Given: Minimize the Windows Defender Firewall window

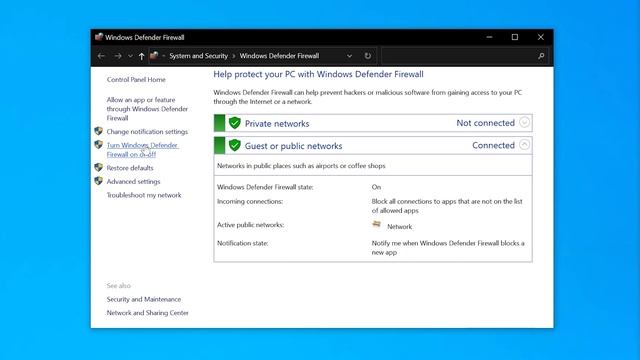Looking at the screenshot, I should 489,37.
